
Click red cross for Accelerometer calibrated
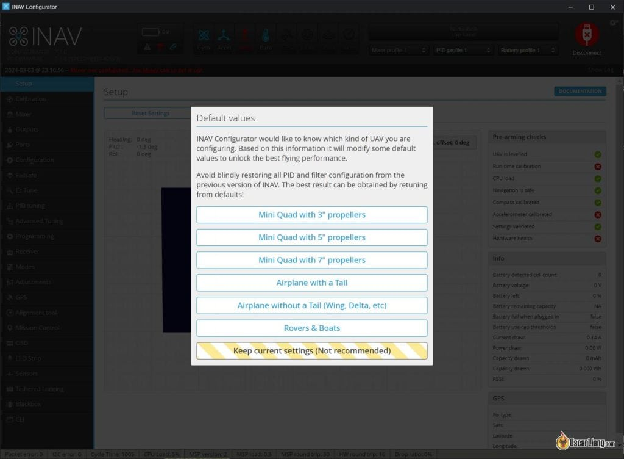(598, 215)
